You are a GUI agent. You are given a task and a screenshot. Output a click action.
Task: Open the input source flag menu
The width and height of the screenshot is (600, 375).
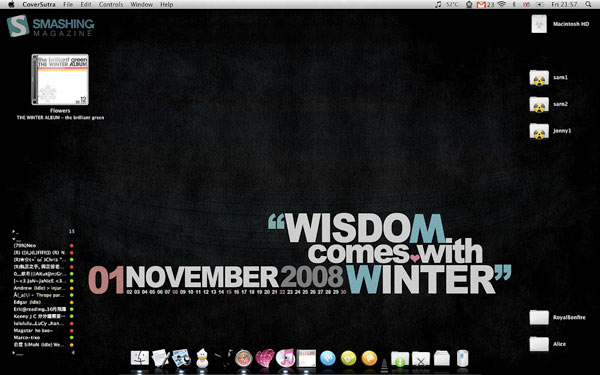[527, 5]
